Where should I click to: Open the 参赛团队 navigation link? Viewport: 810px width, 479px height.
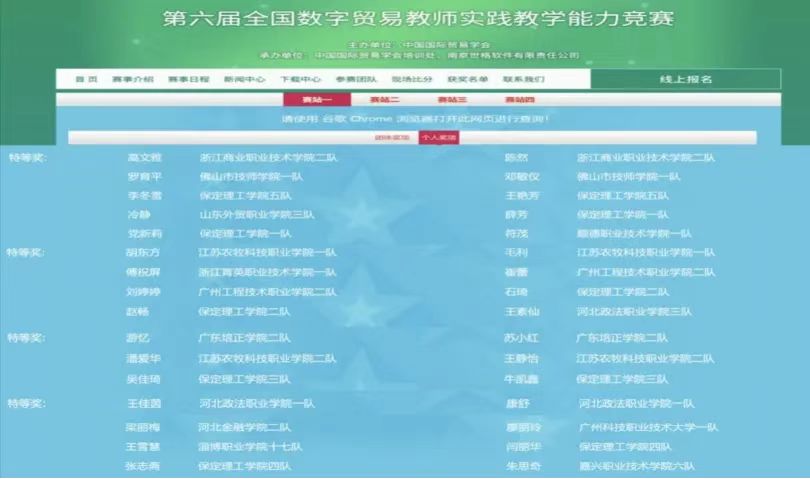pyautogui.click(x=356, y=79)
